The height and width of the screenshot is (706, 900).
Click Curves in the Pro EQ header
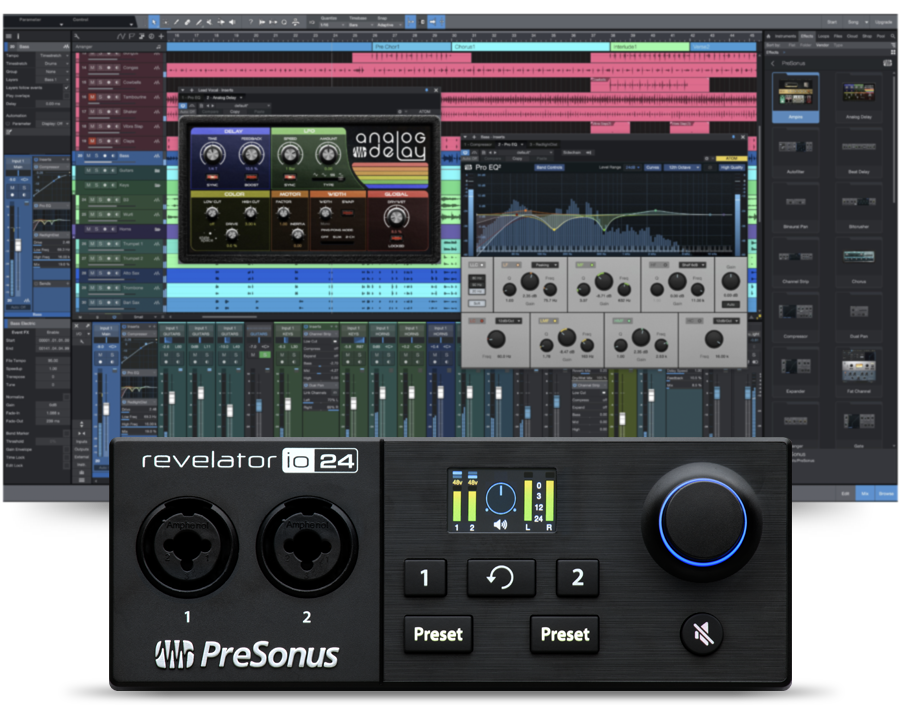click(653, 168)
